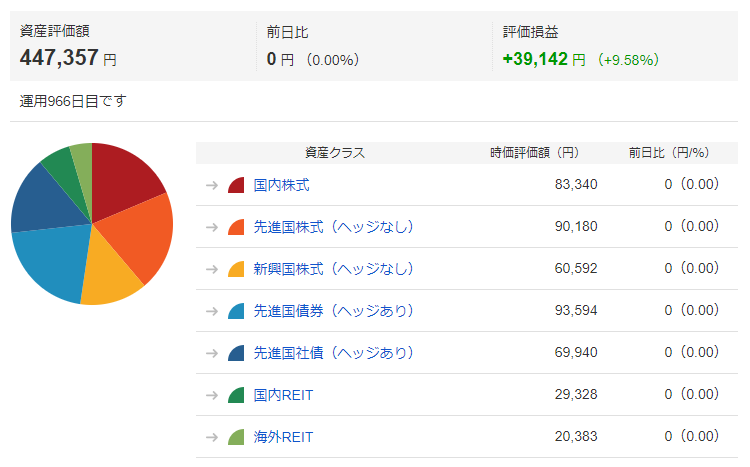Screen dimensions: 750x467
Task: Click the red 国内株式 color icon
Action: pos(236,185)
